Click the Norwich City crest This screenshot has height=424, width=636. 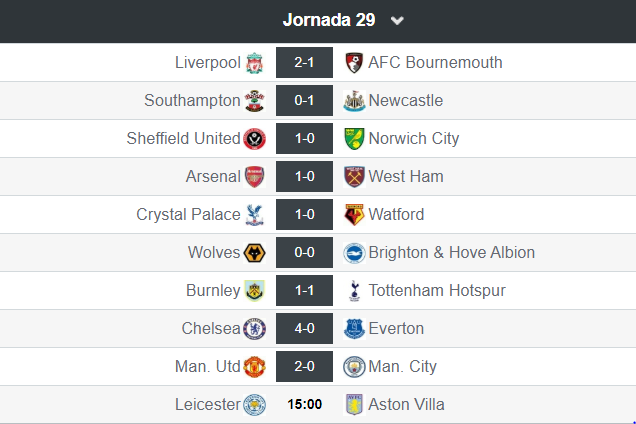pyautogui.click(x=352, y=139)
